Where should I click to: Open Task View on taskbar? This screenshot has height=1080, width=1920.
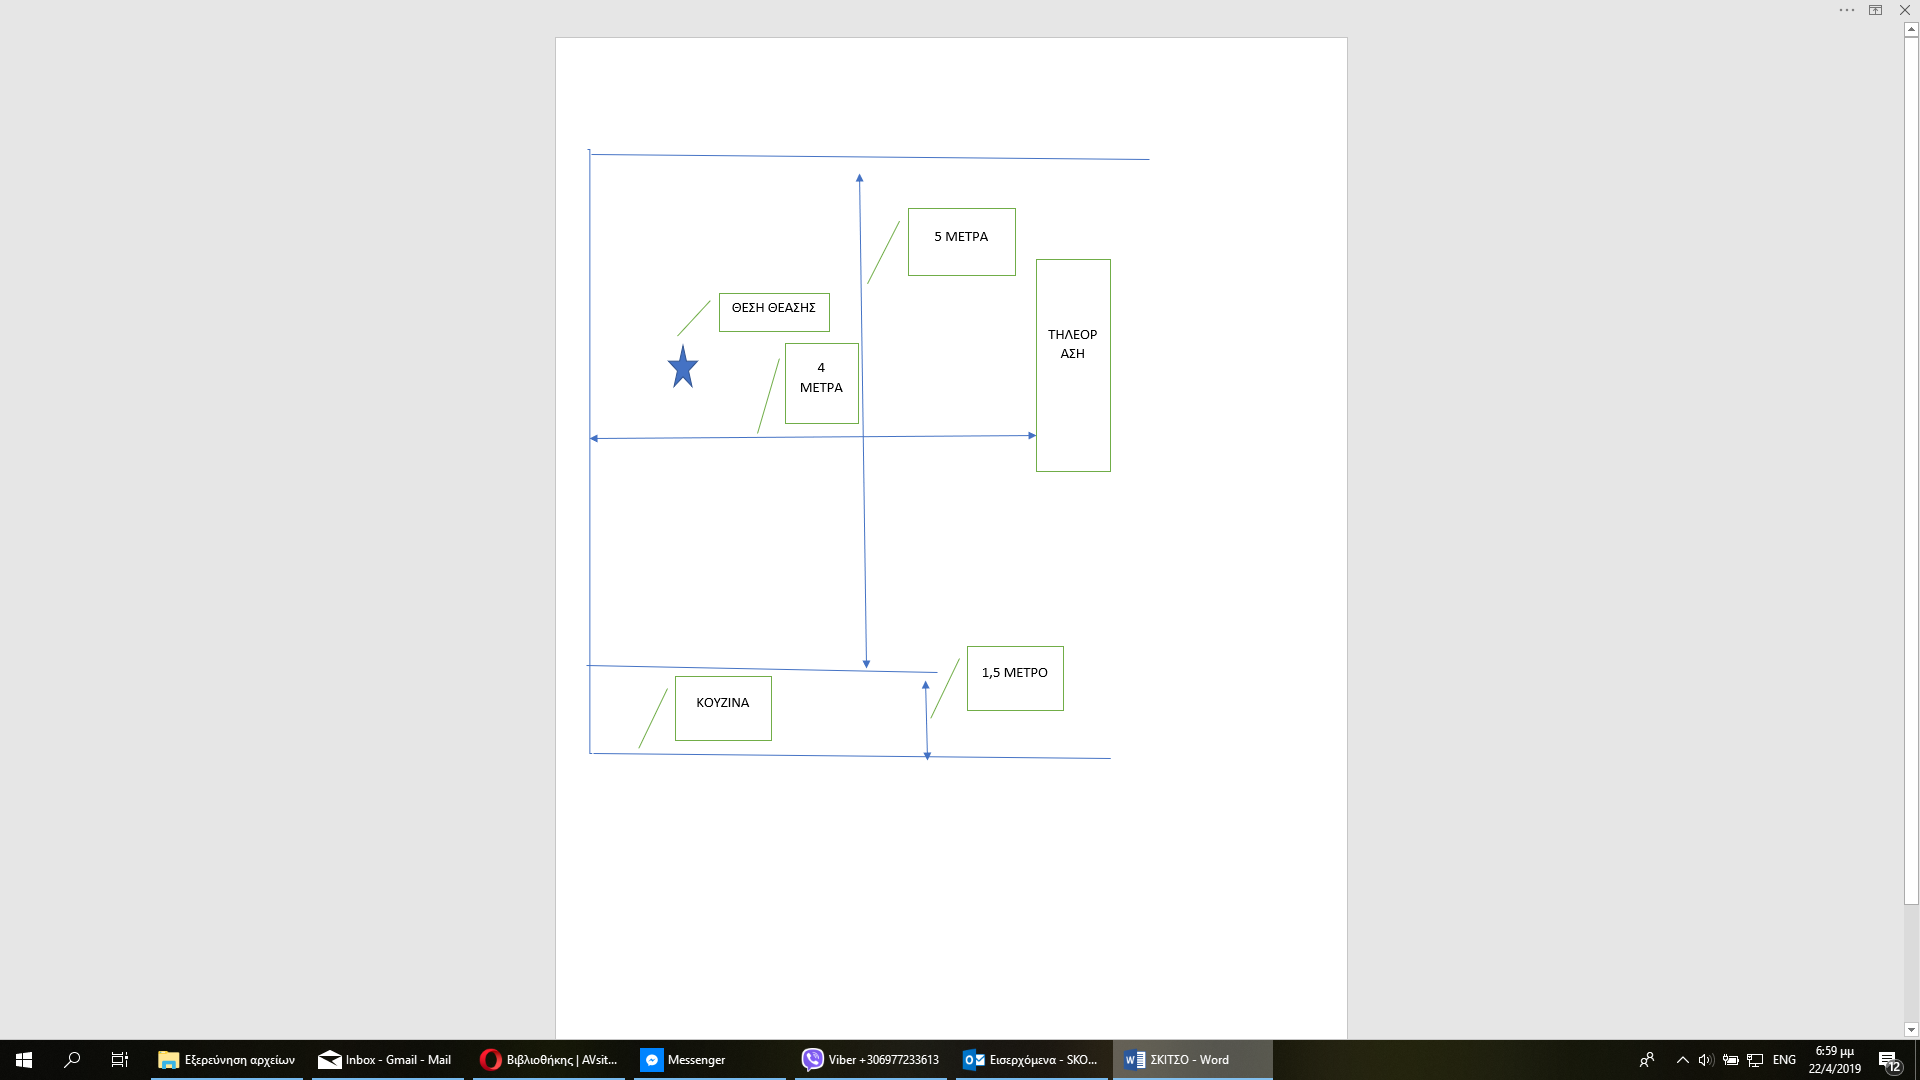coord(119,1060)
